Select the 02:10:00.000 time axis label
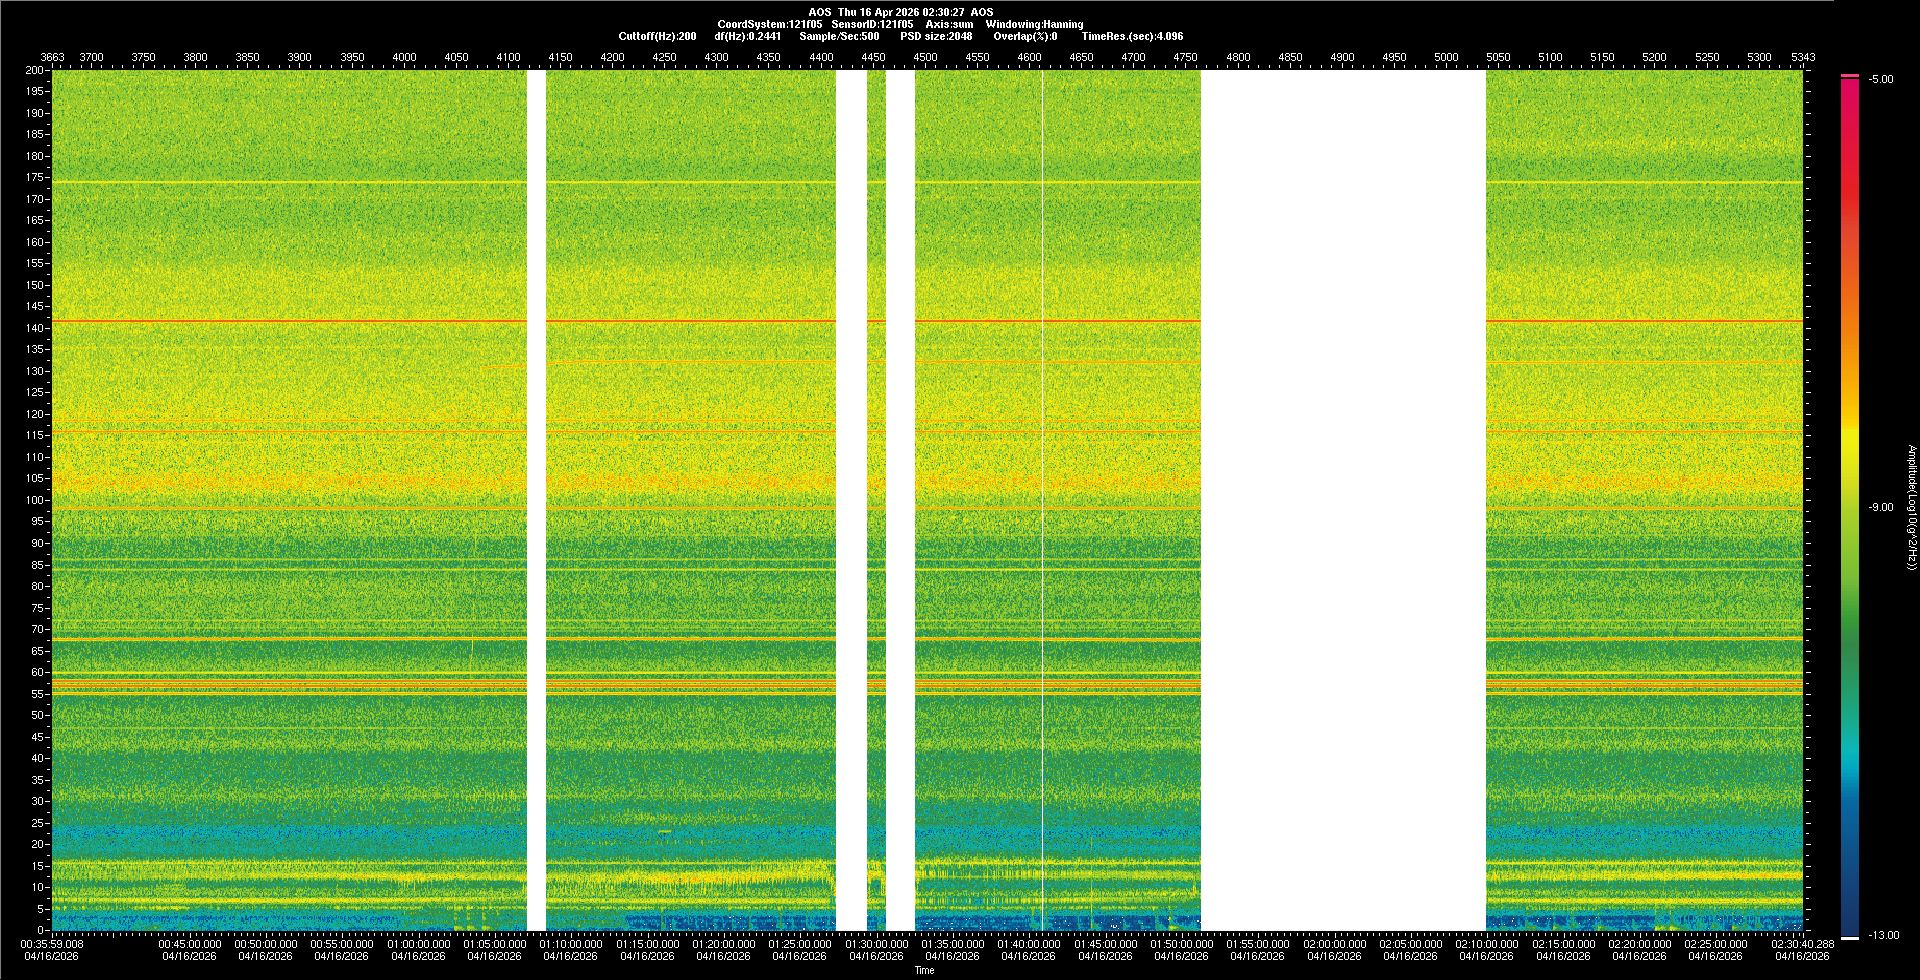The image size is (1920, 980). click(x=1487, y=944)
